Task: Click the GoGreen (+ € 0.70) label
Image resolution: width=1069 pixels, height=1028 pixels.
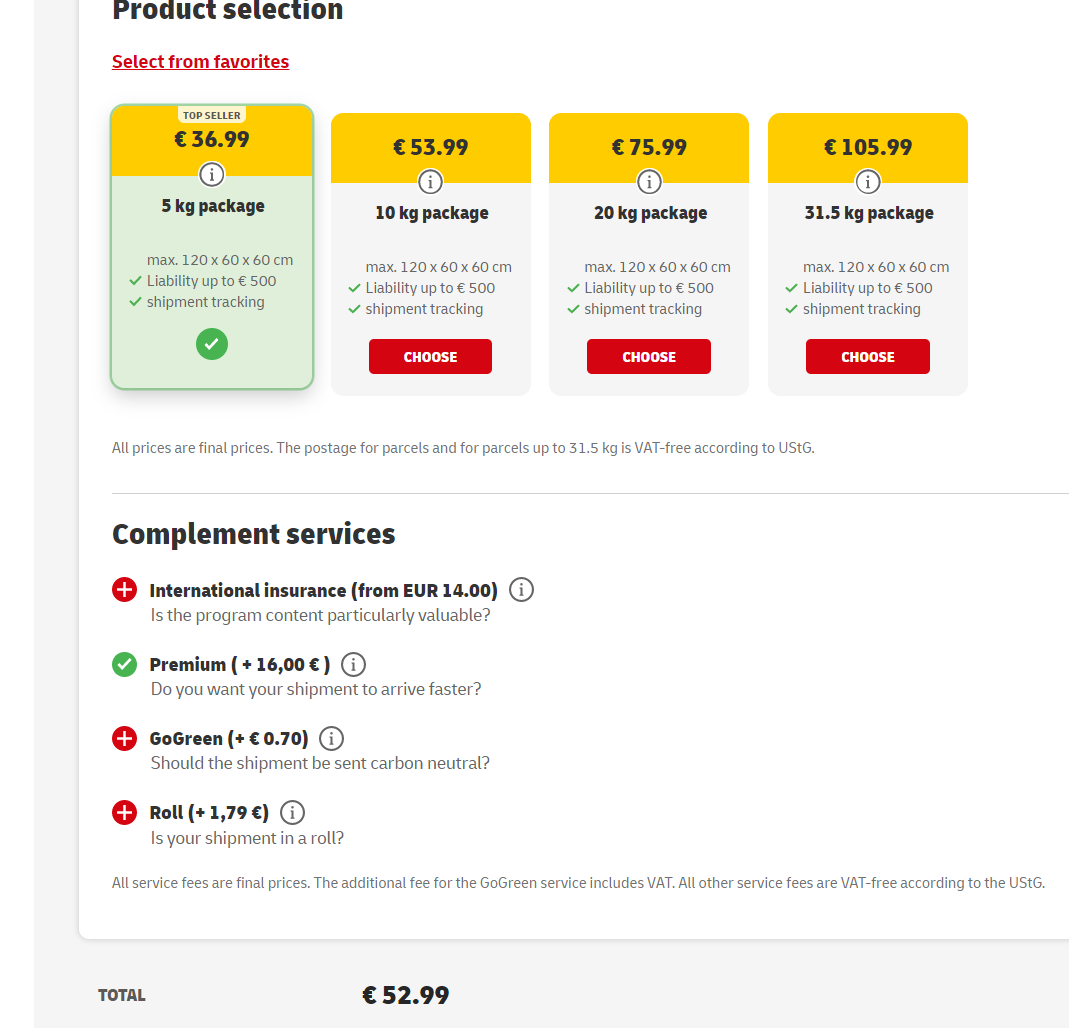Action: click(x=229, y=739)
